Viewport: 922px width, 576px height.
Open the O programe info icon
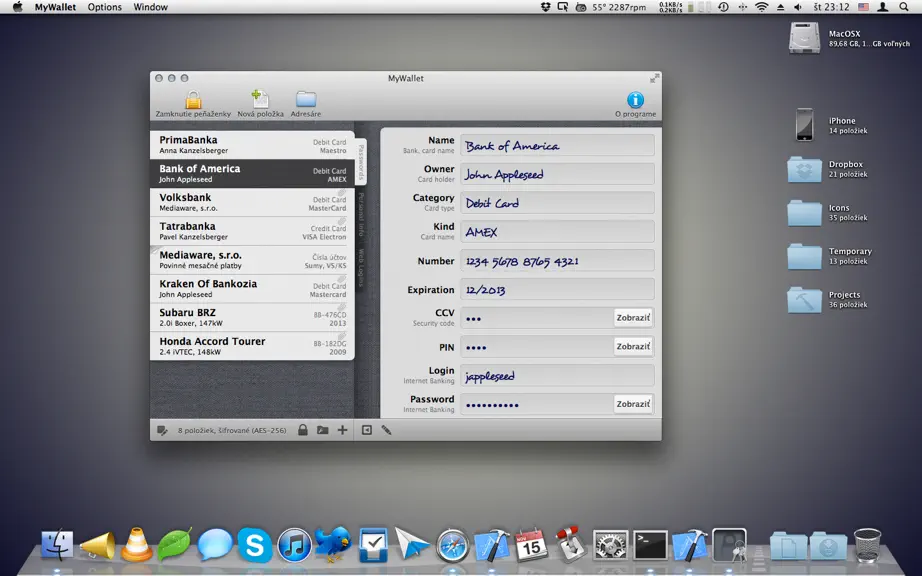[635, 100]
